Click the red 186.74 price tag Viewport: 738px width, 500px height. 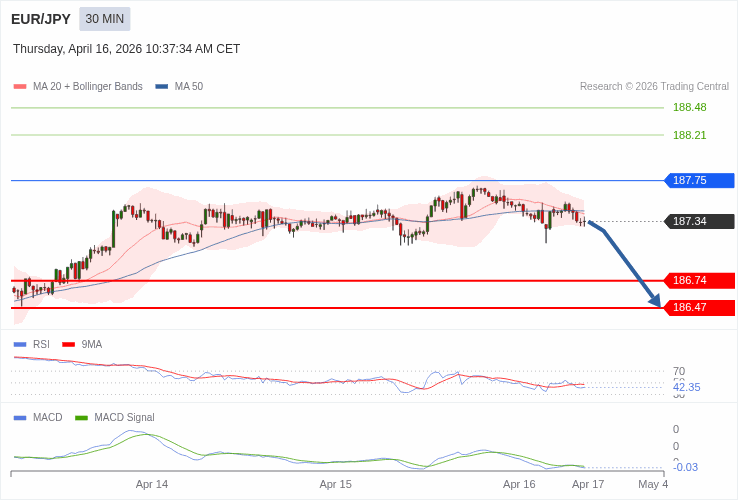click(x=699, y=281)
